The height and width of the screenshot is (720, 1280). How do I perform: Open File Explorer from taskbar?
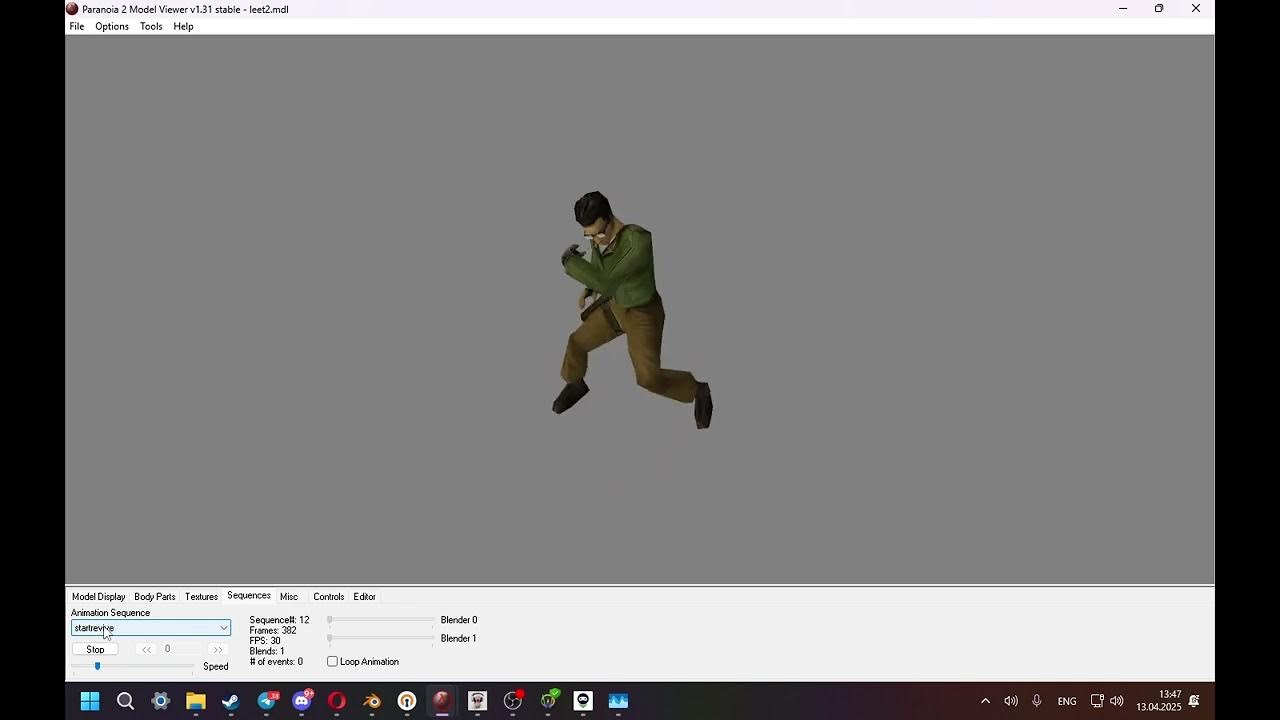click(x=195, y=701)
